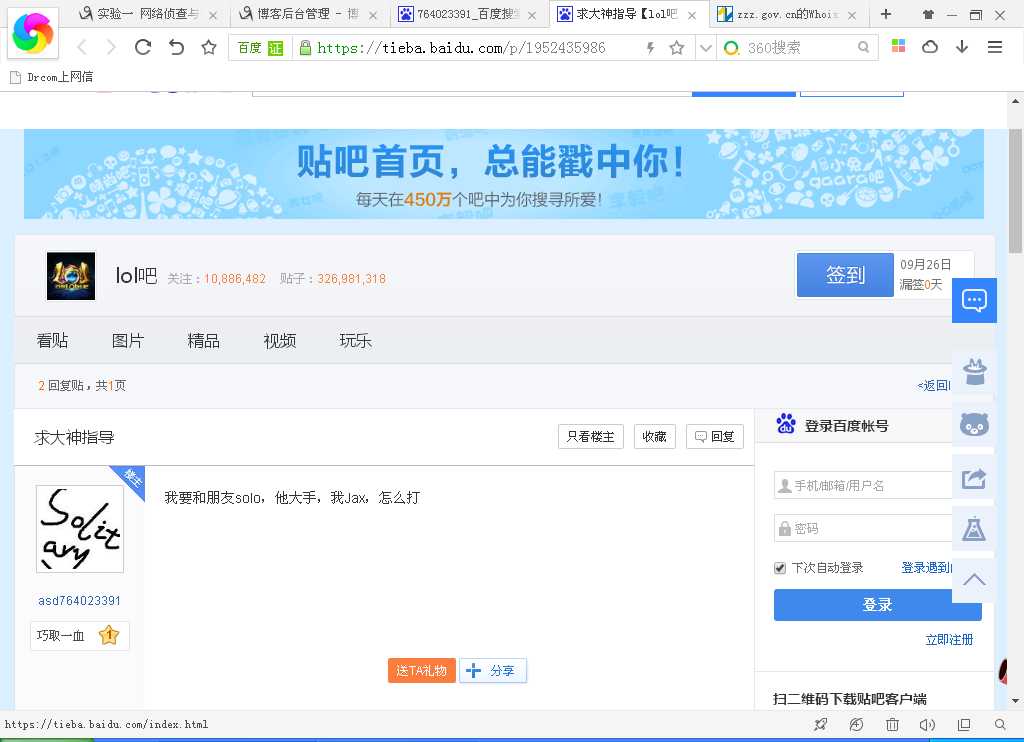Open the colorful apps grid icon
This screenshot has height=742, width=1024.
(x=899, y=46)
